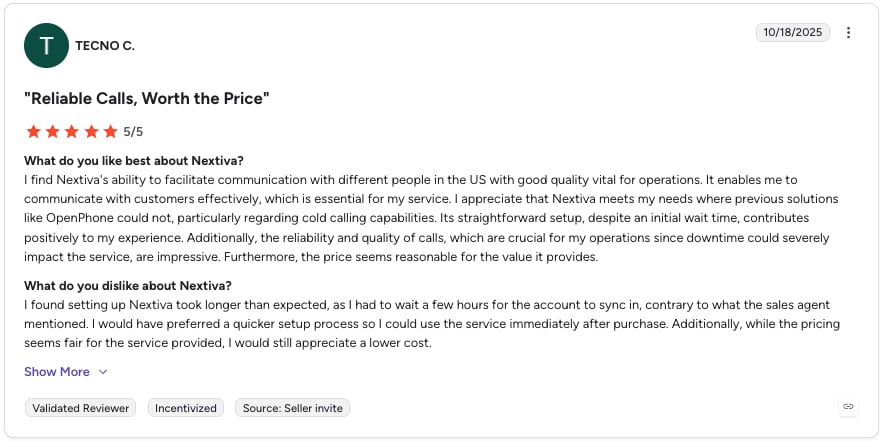Open reviewer name TECNO C.
Viewport: 885px width, 447px height.
(x=105, y=46)
